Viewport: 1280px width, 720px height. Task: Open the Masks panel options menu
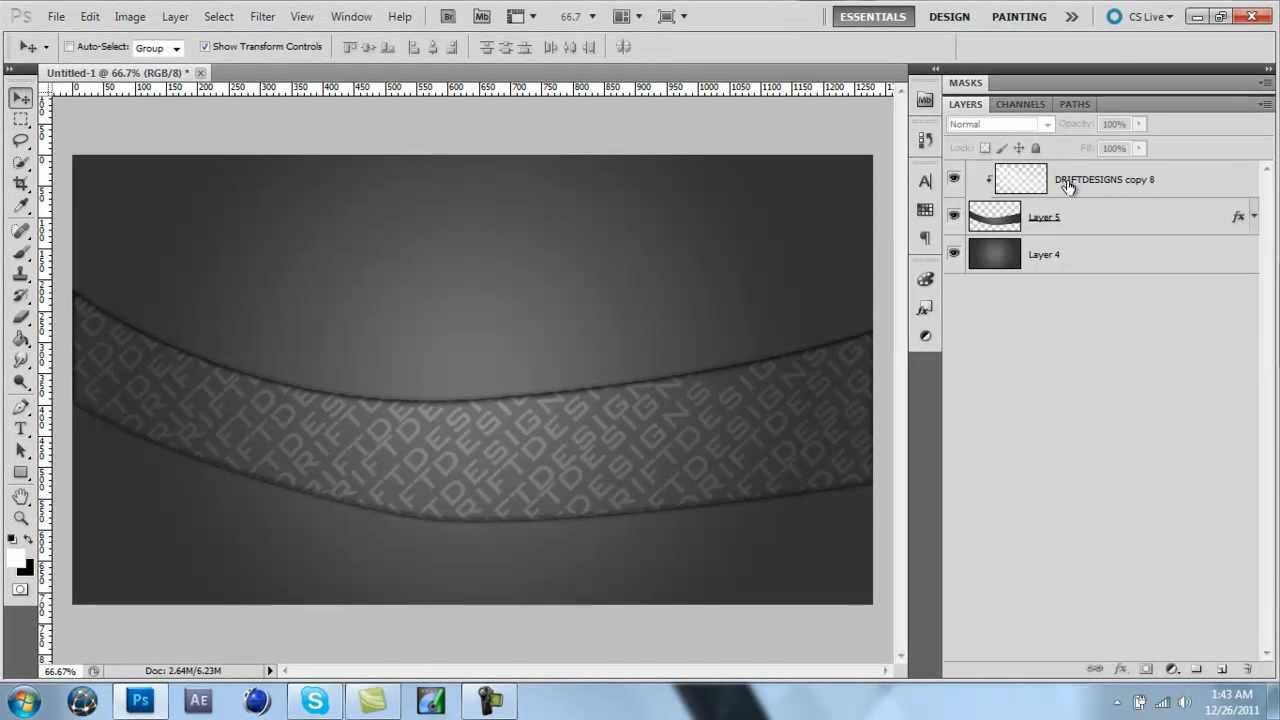pyautogui.click(x=1265, y=83)
